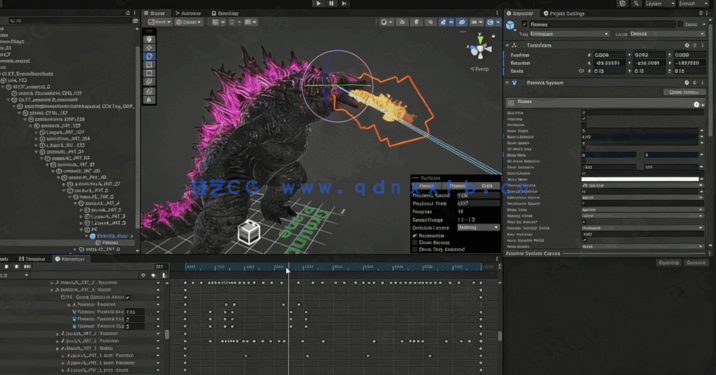Click the top bar search magnifier icon
The width and height of the screenshot is (716, 375).
[x=636, y=4]
